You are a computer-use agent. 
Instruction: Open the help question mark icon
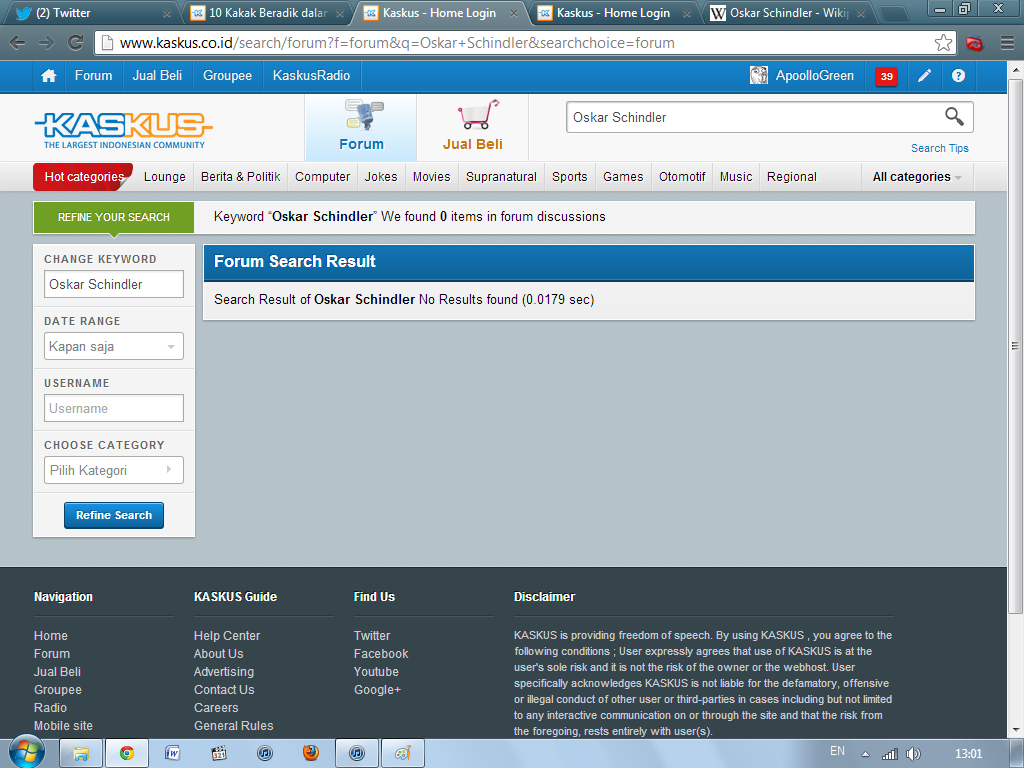tap(958, 76)
